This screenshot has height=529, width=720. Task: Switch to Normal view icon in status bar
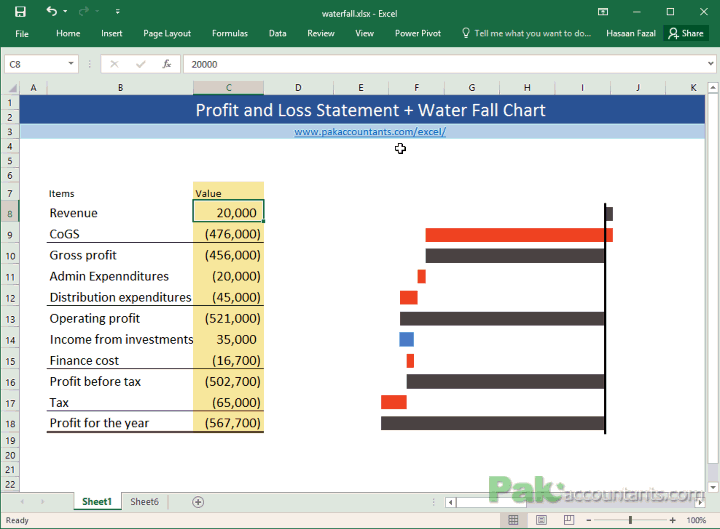pos(513,520)
